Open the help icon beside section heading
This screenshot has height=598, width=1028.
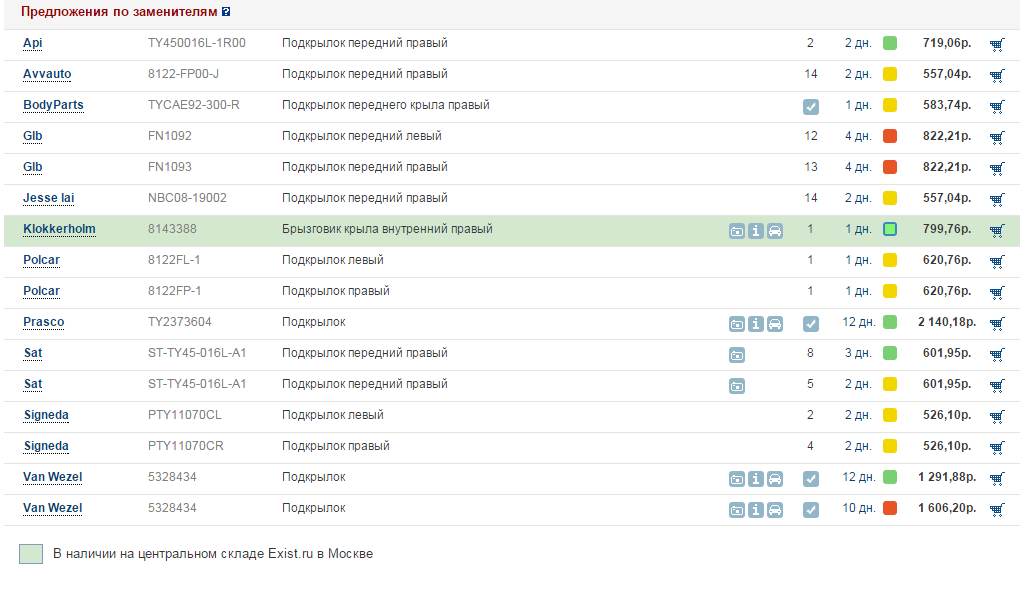coord(226,12)
